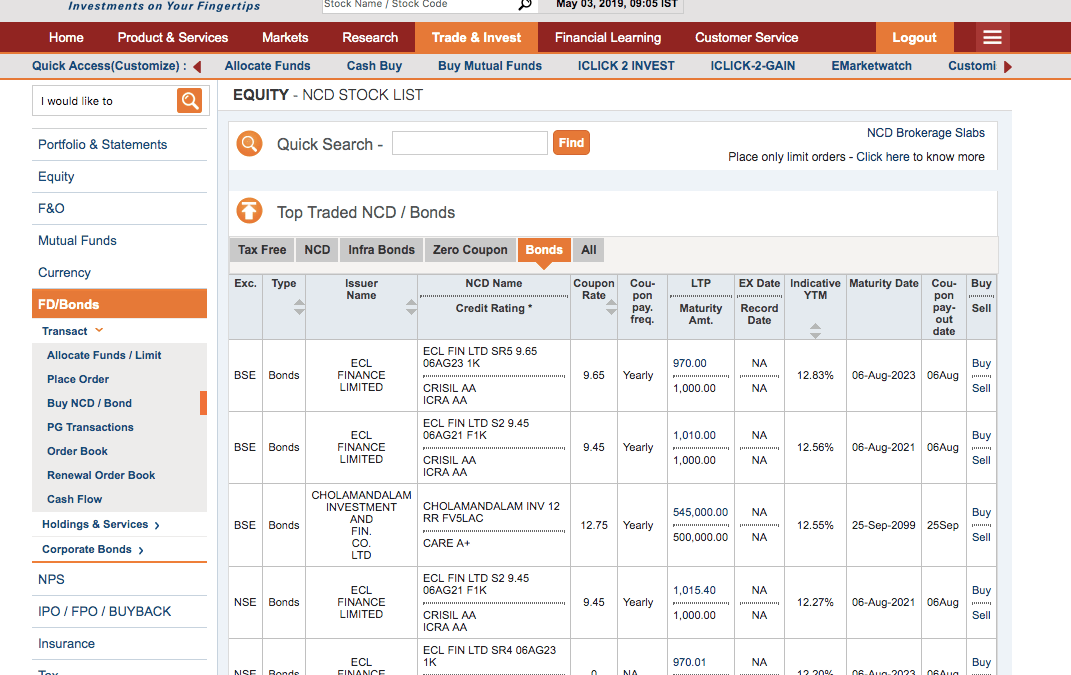The height and width of the screenshot is (675, 1071).
Task: Click the Find button
Action: (x=571, y=143)
